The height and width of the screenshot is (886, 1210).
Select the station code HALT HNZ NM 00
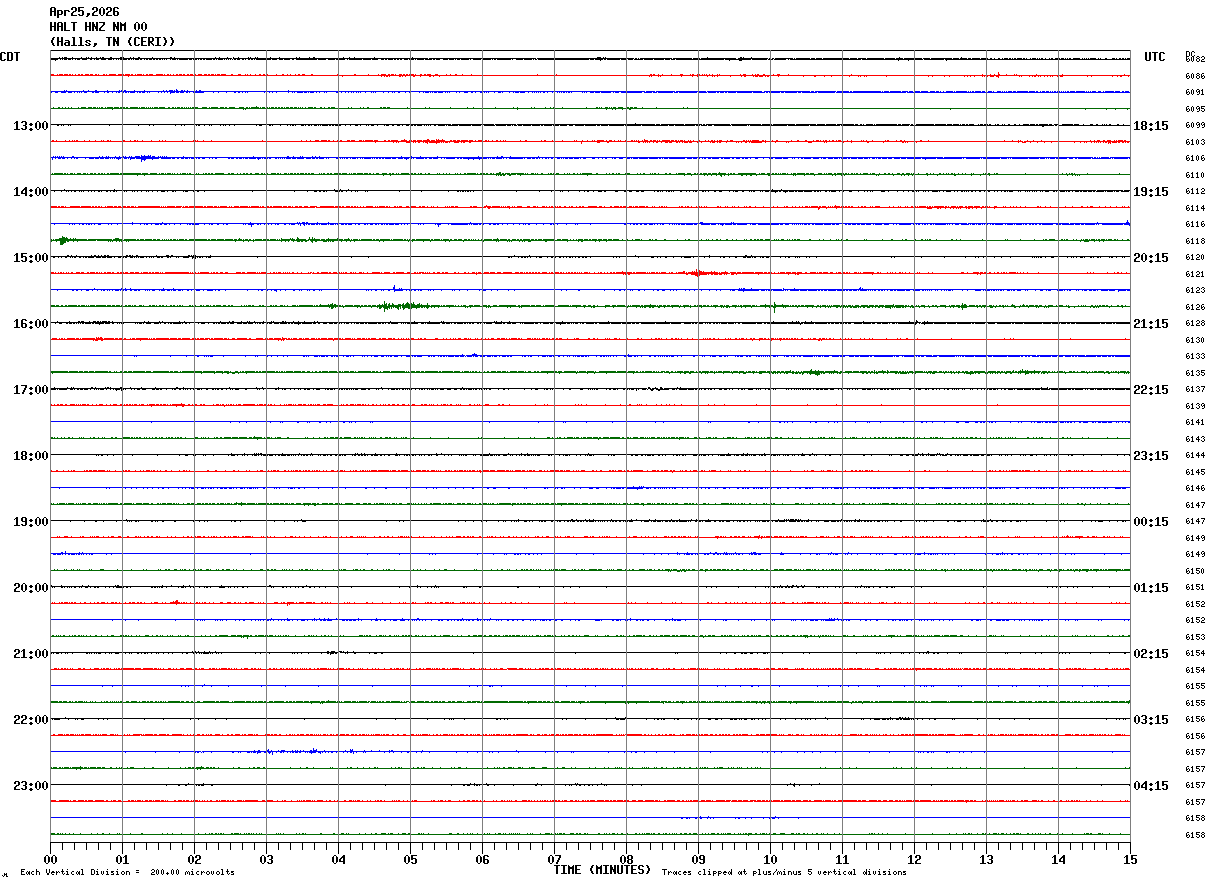(98, 27)
